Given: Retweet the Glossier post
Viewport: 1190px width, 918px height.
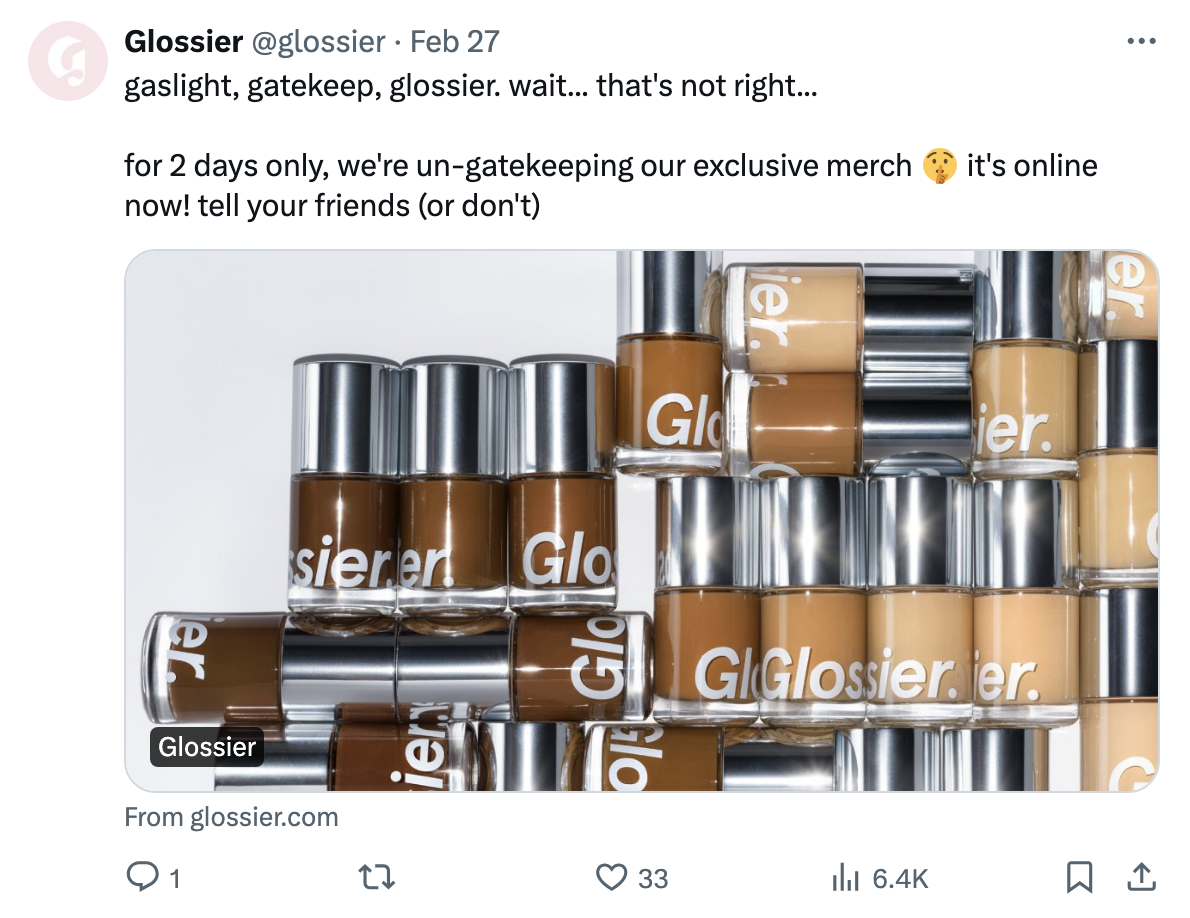Looking at the screenshot, I should coord(377,877).
